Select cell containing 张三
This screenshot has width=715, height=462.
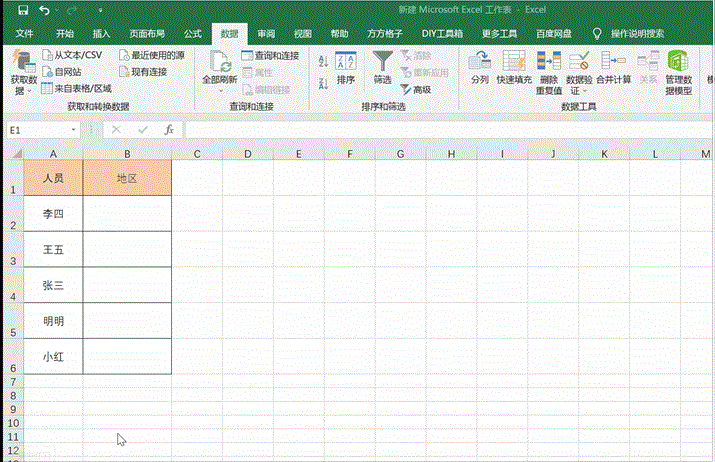point(53,285)
